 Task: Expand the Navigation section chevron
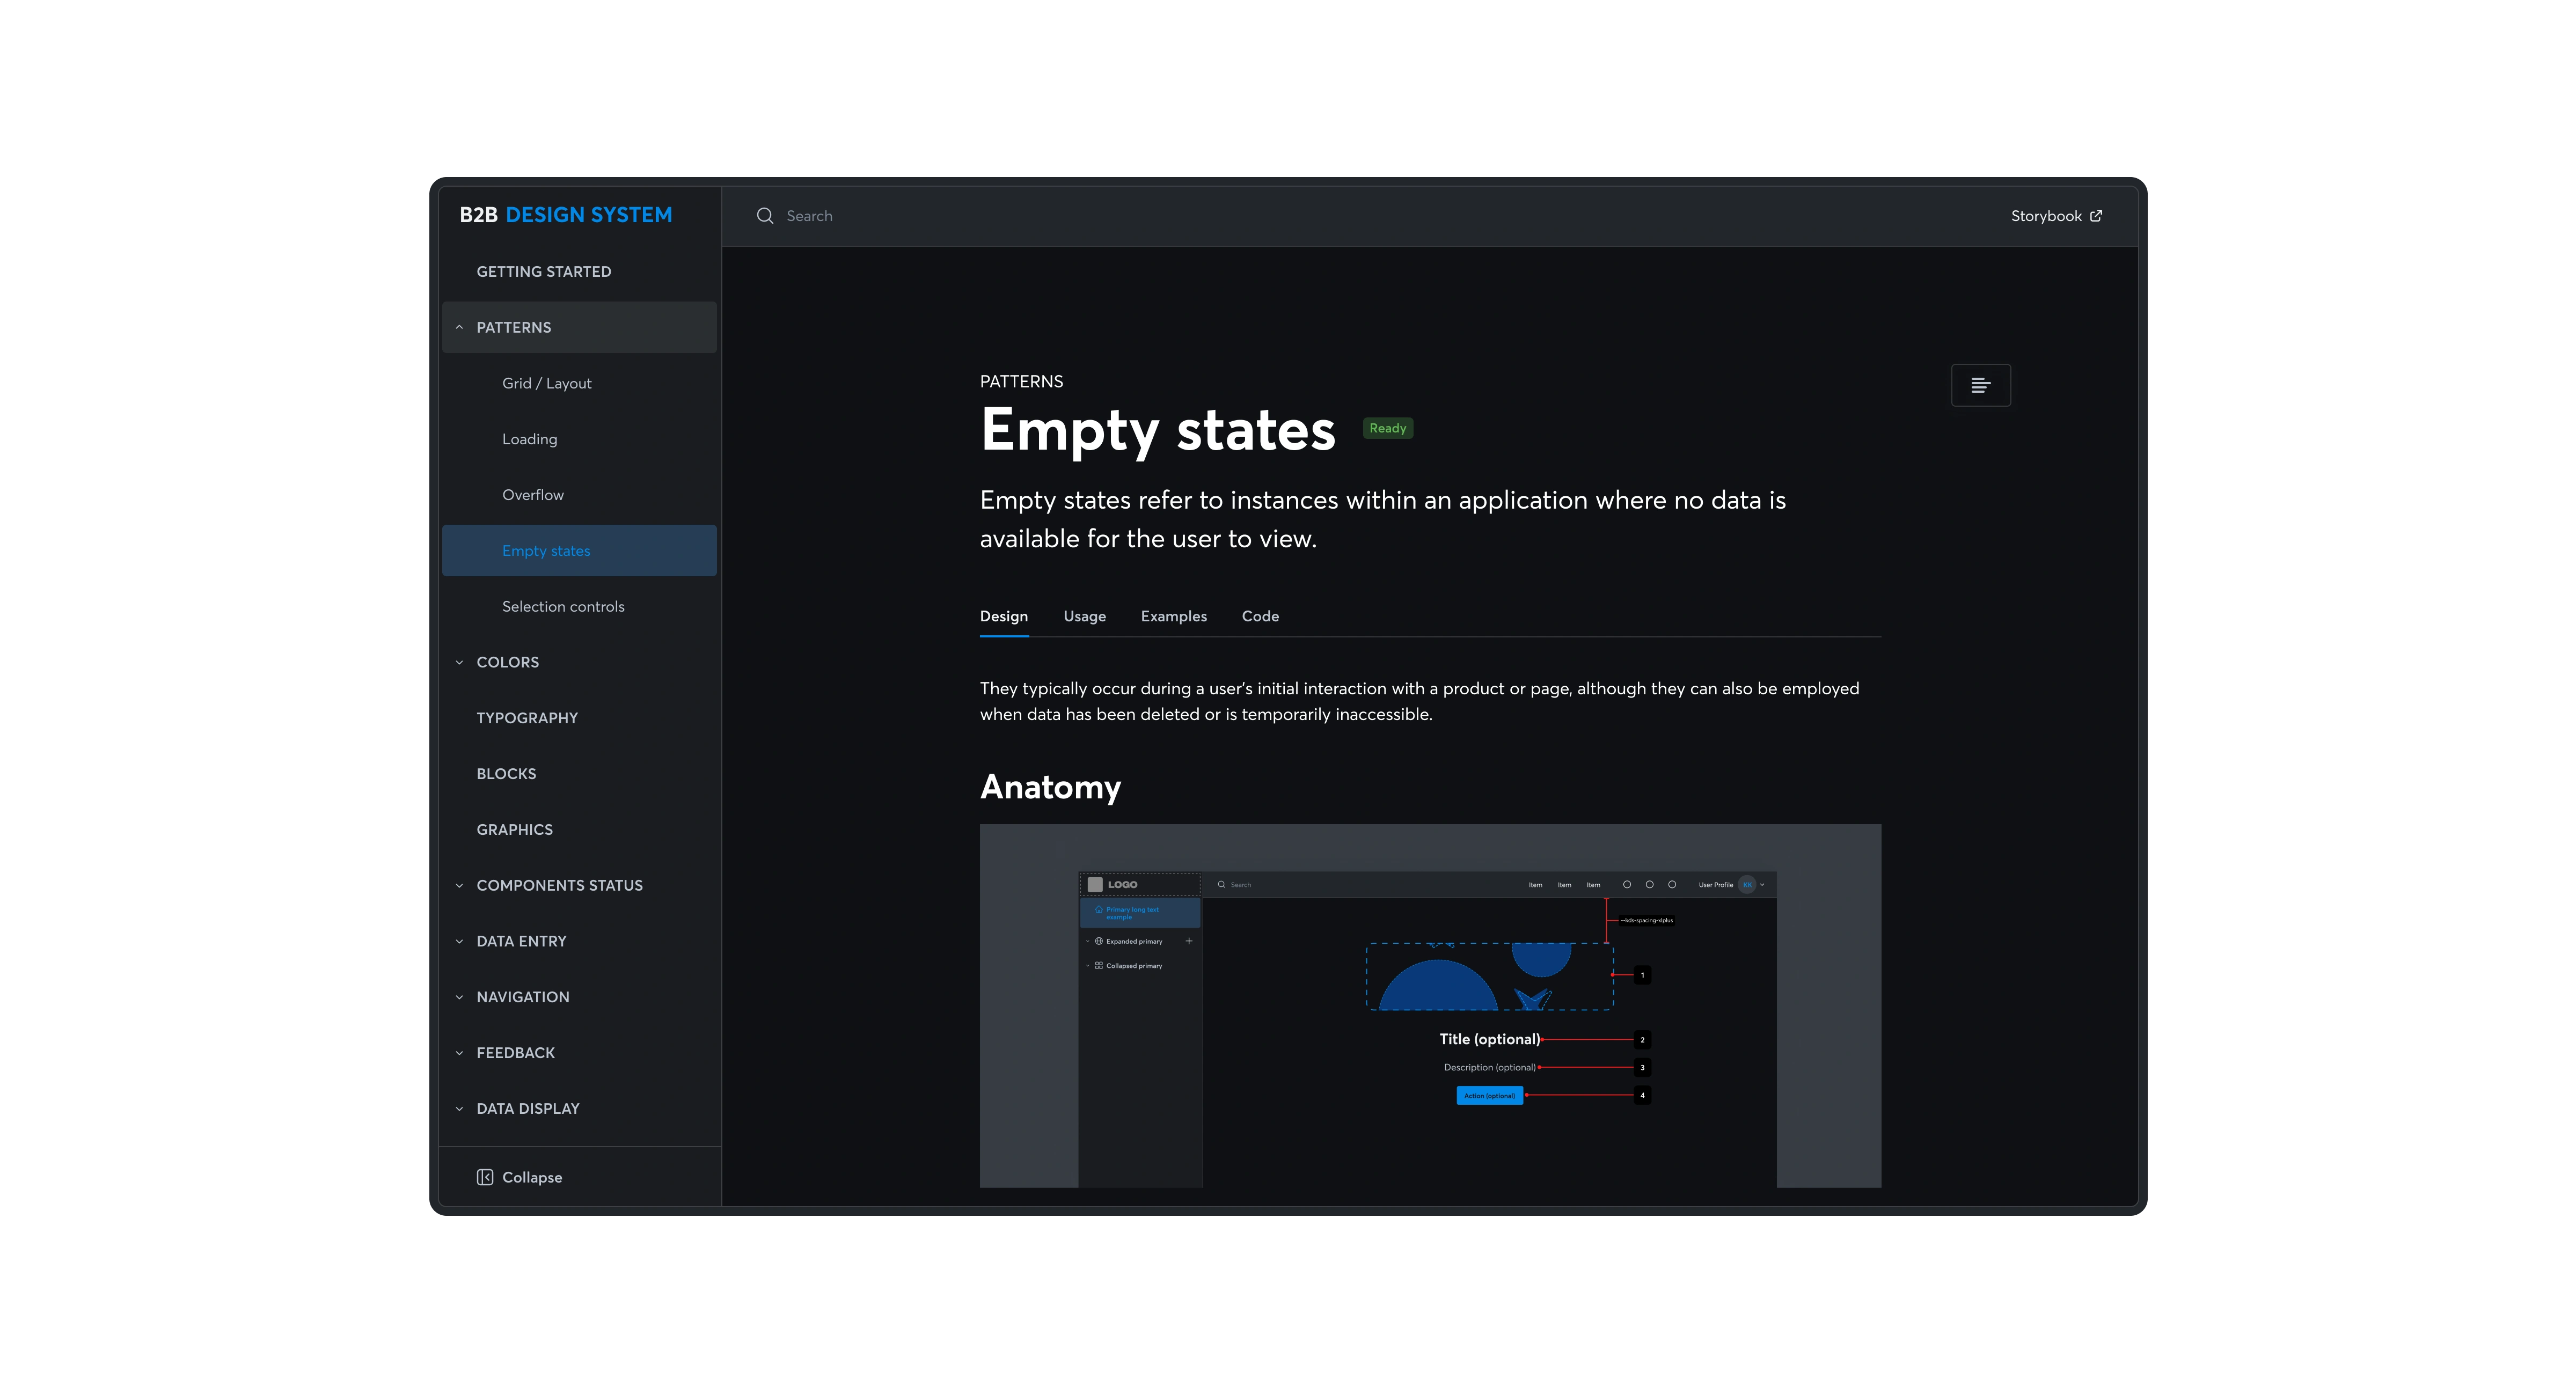(459, 997)
